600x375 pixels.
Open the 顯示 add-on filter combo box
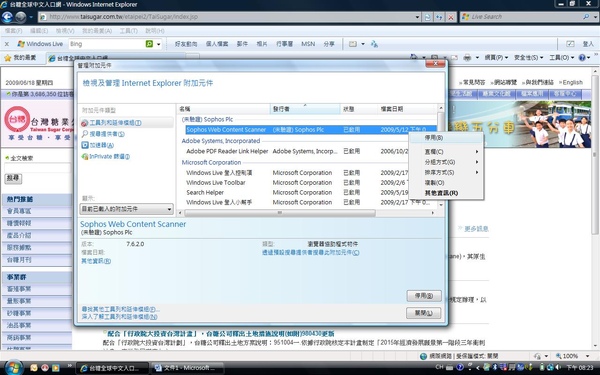pos(127,209)
